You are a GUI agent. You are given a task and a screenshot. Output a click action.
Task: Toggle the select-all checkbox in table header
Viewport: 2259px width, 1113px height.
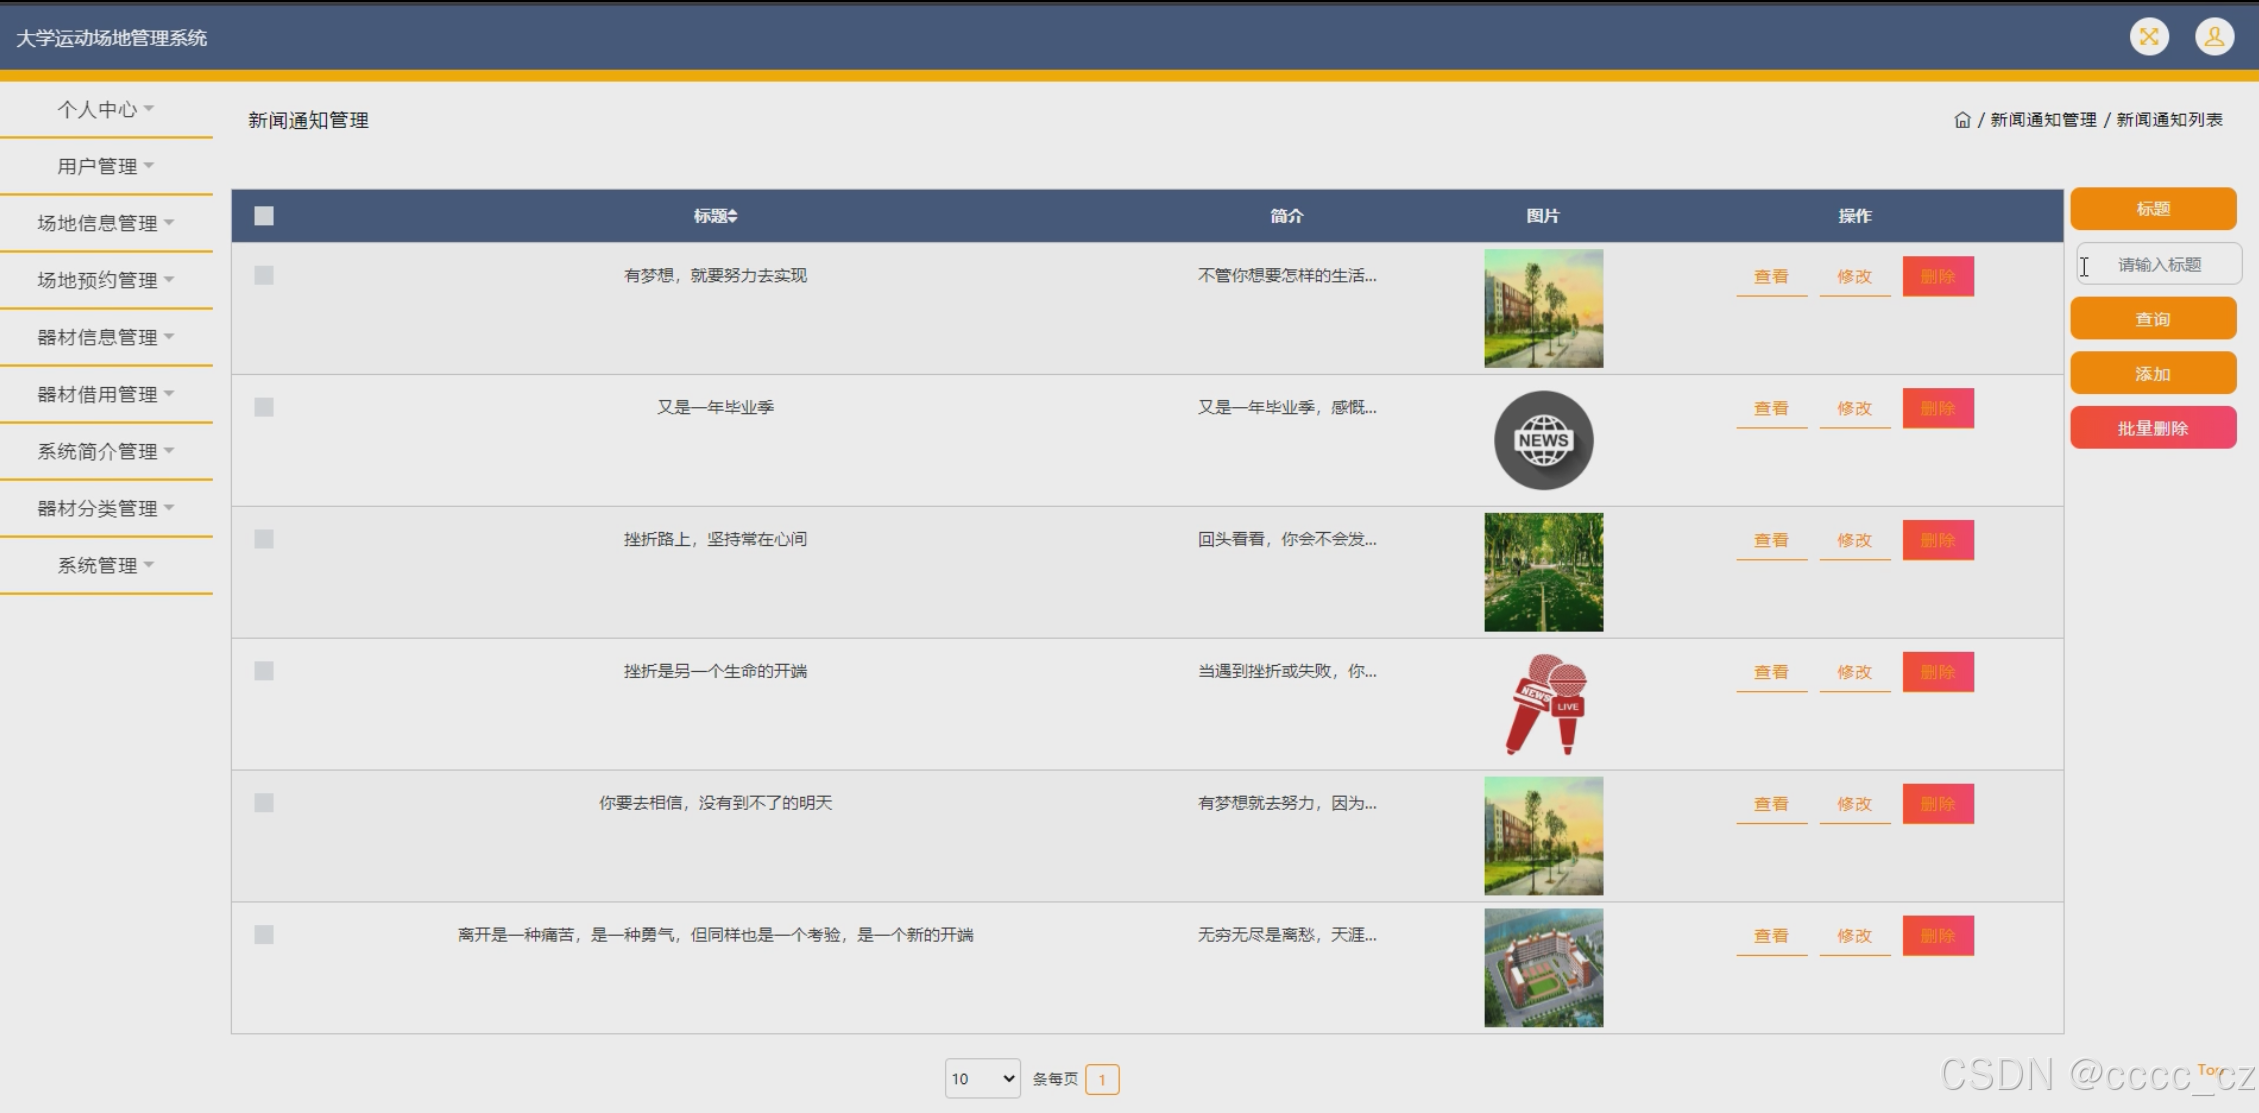[264, 216]
